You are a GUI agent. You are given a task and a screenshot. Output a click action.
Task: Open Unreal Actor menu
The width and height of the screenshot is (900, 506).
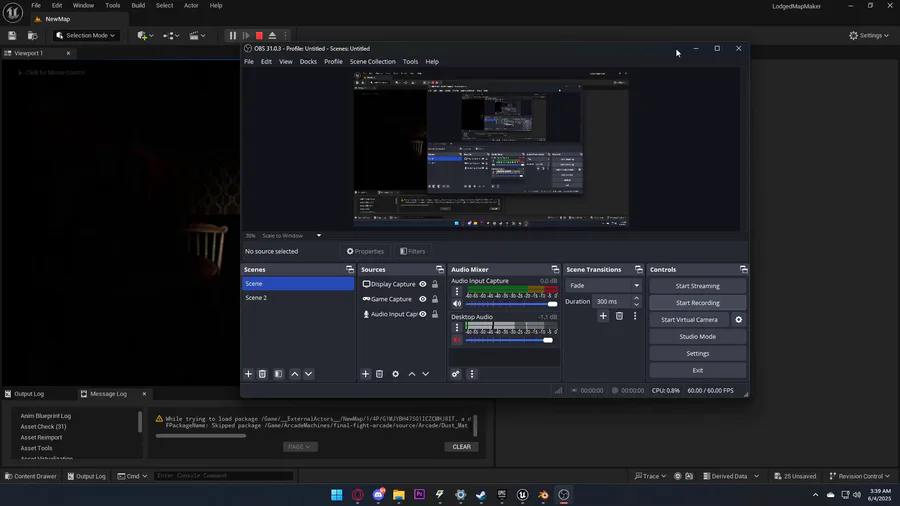tap(191, 5)
